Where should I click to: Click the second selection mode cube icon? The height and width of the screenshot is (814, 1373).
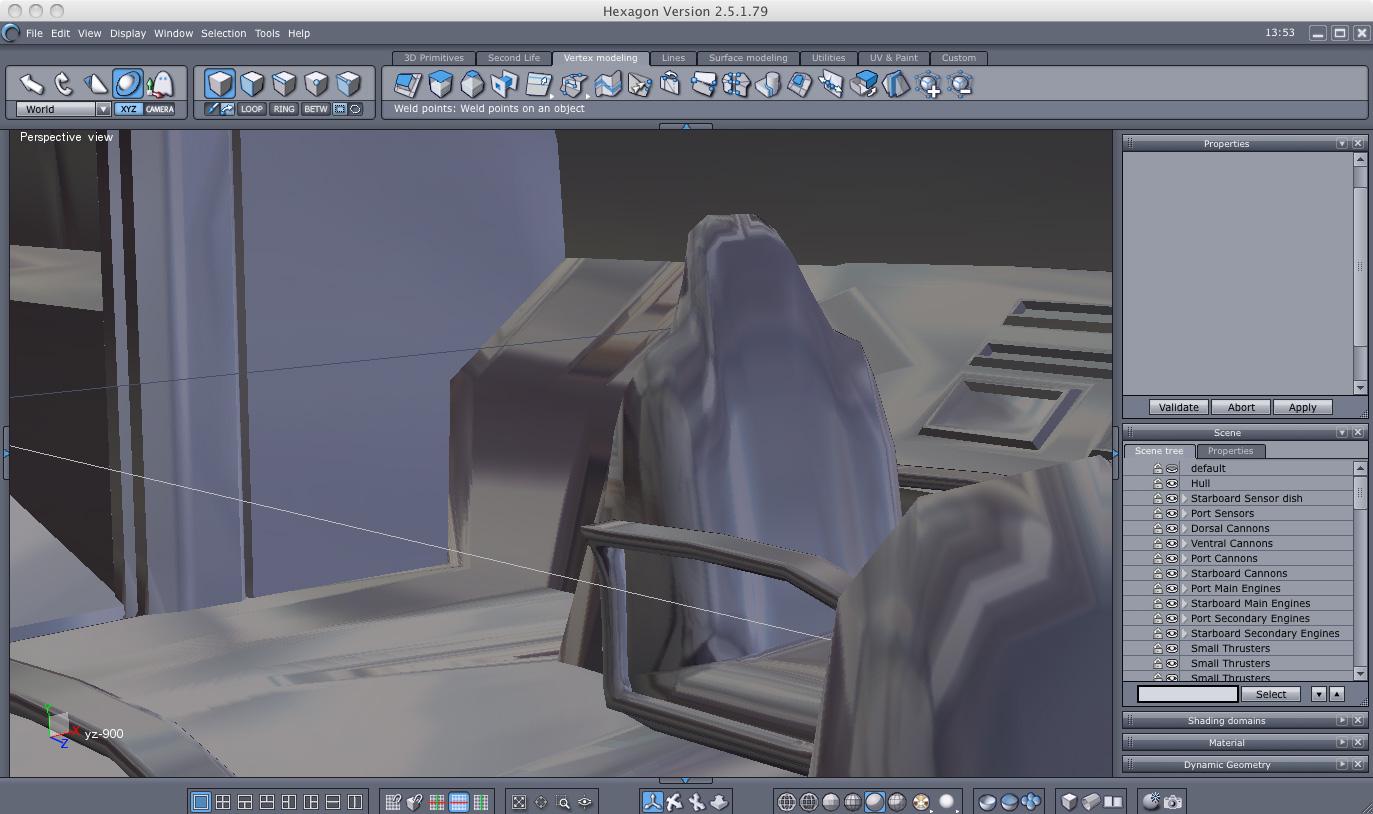point(252,83)
